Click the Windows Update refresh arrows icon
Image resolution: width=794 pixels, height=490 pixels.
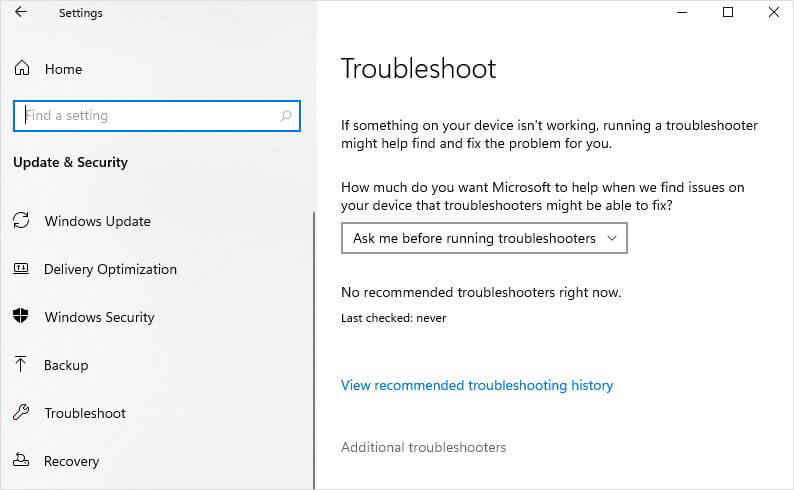[21, 220]
